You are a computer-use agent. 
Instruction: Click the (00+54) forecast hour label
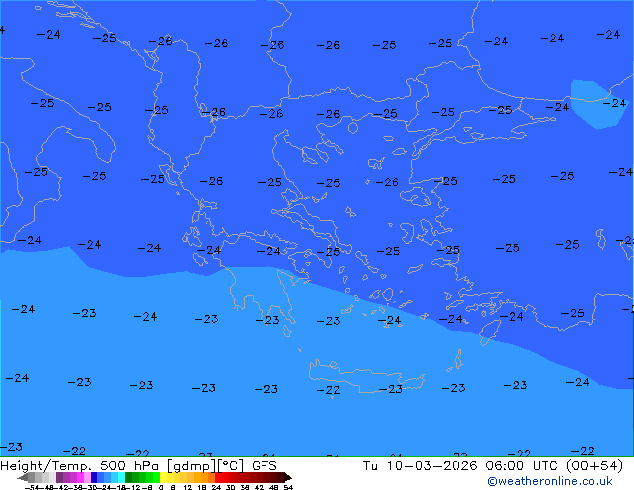[594, 466]
